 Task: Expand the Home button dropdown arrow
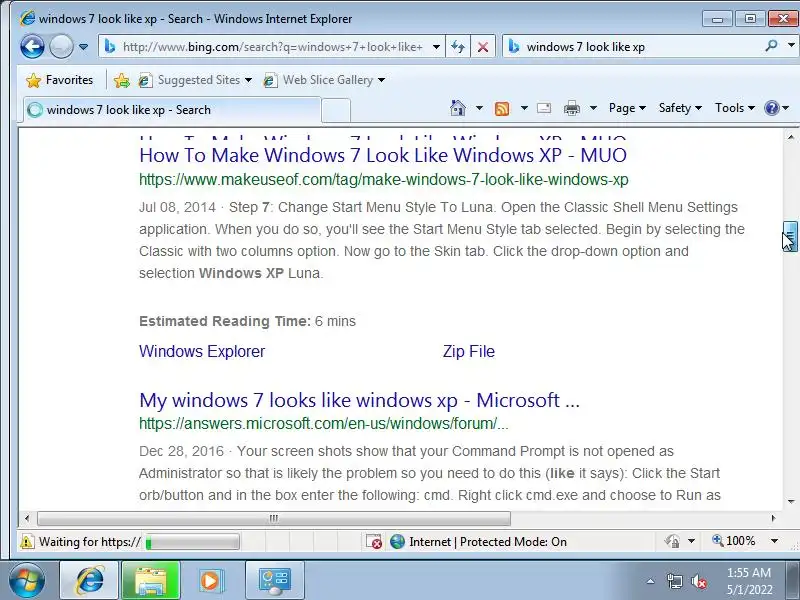[x=479, y=108]
